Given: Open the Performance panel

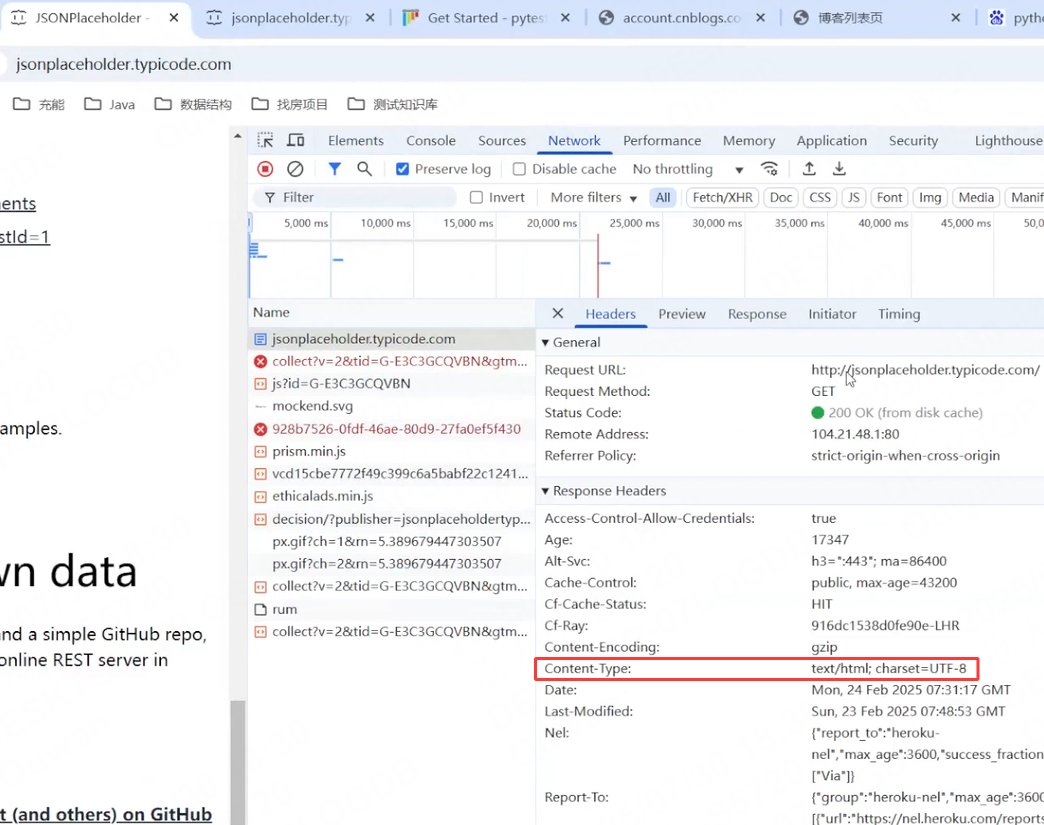Looking at the screenshot, I should coord(662,140).
